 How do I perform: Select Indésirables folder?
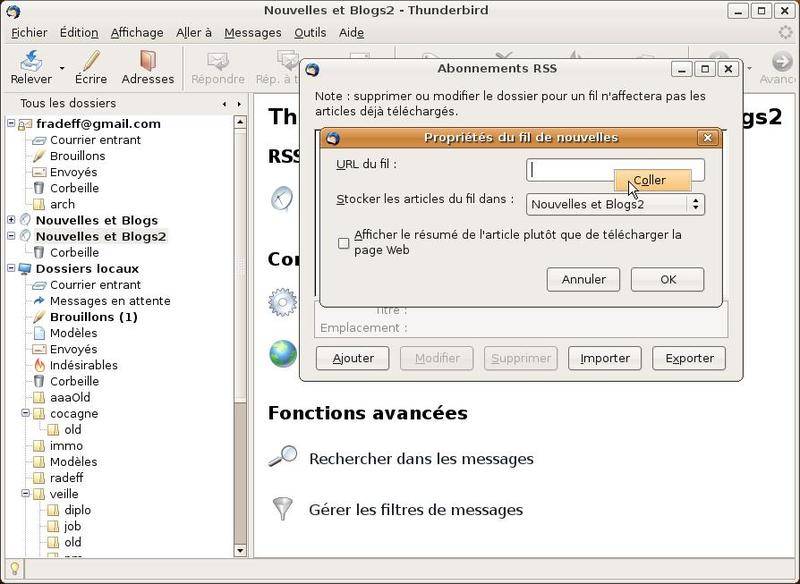[83, 365]
